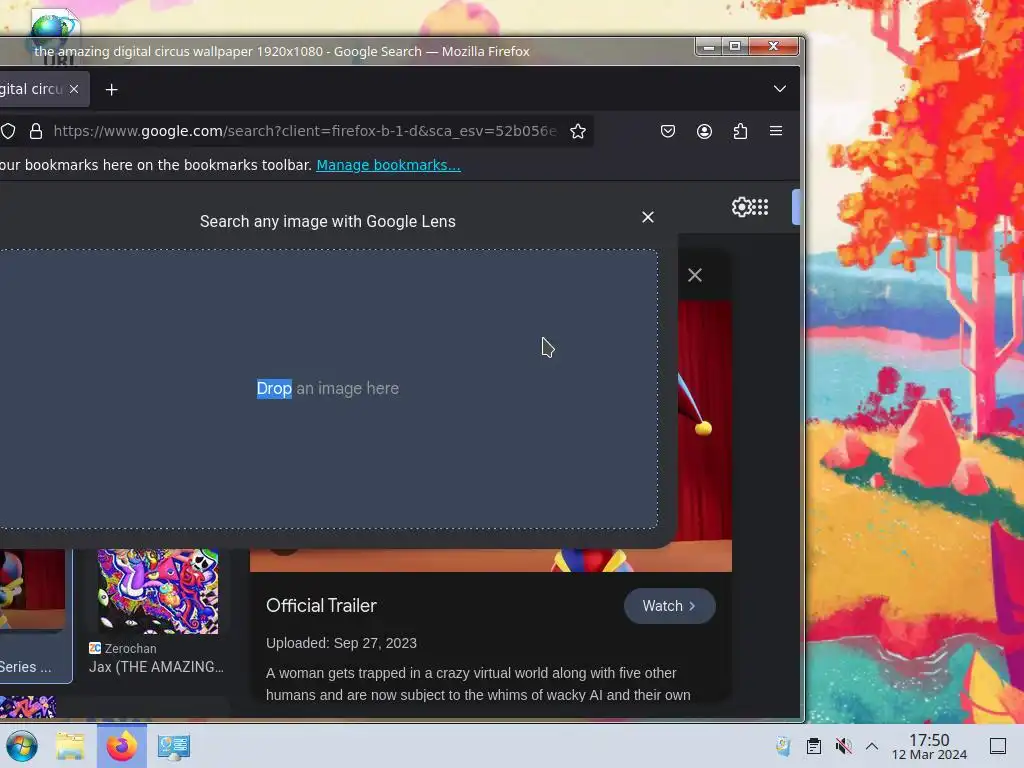Minimize the Firefox window
The height and width of the screenshot is (768, 1024).
click(709, 46)
